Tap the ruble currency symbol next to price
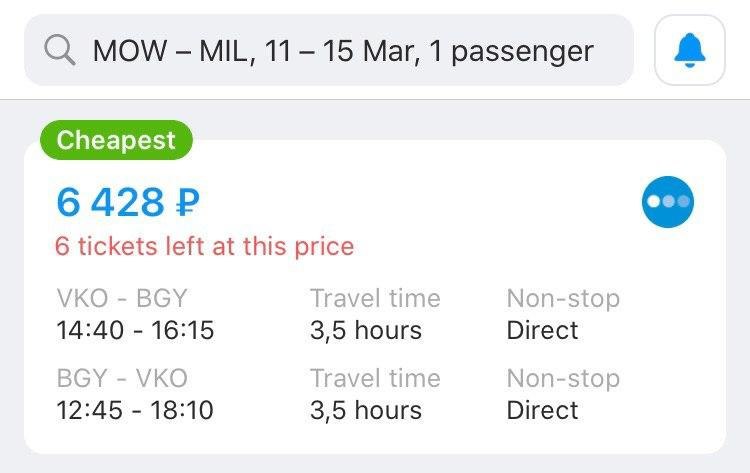750x473 pixels. point(187,202)
